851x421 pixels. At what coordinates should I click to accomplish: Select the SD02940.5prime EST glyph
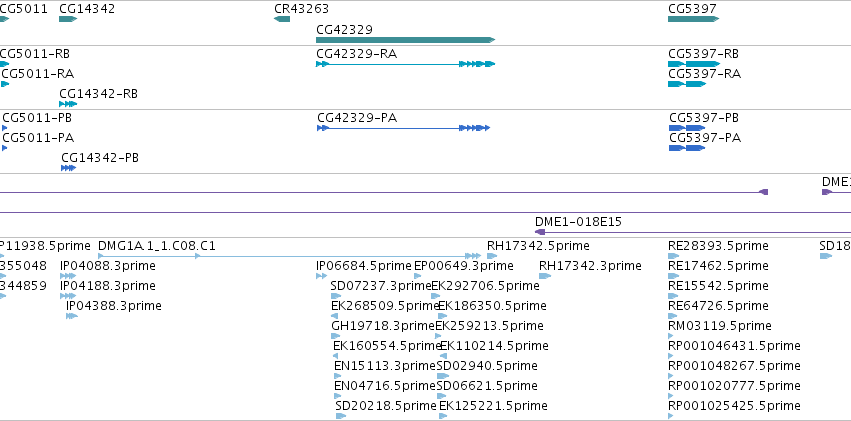(x=443, y=377)
